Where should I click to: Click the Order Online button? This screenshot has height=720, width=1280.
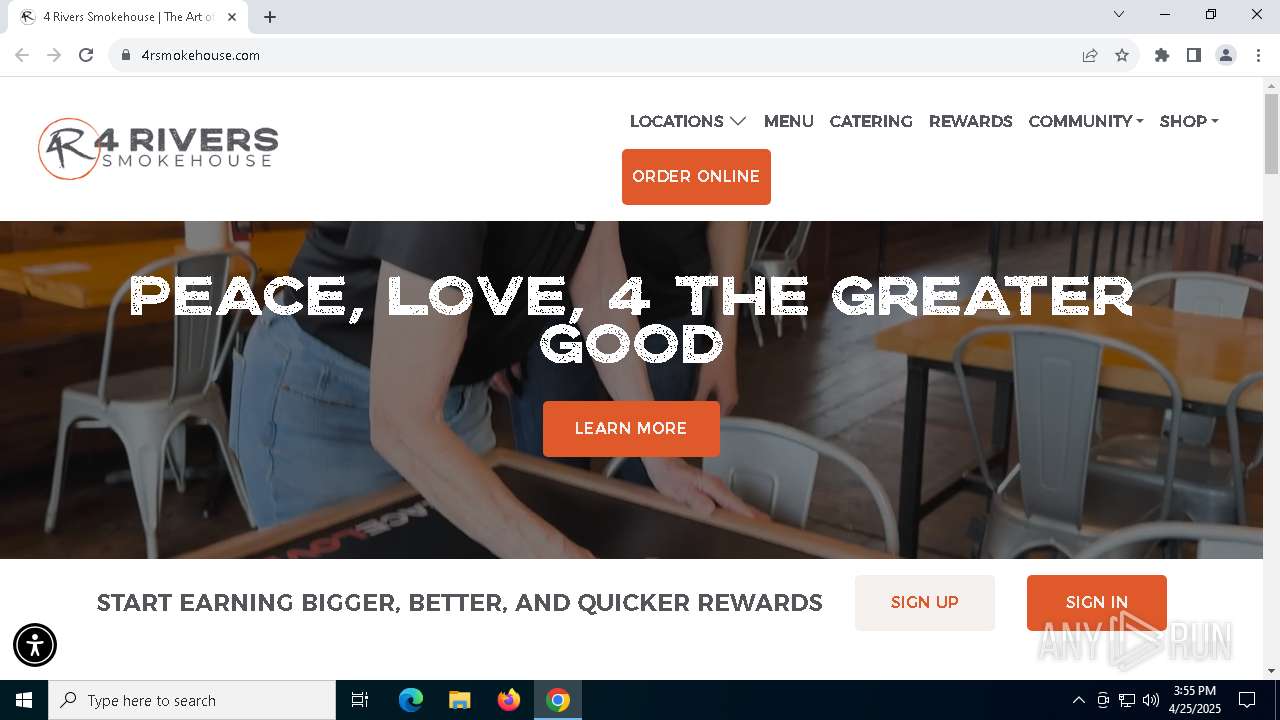coord(696,177)
